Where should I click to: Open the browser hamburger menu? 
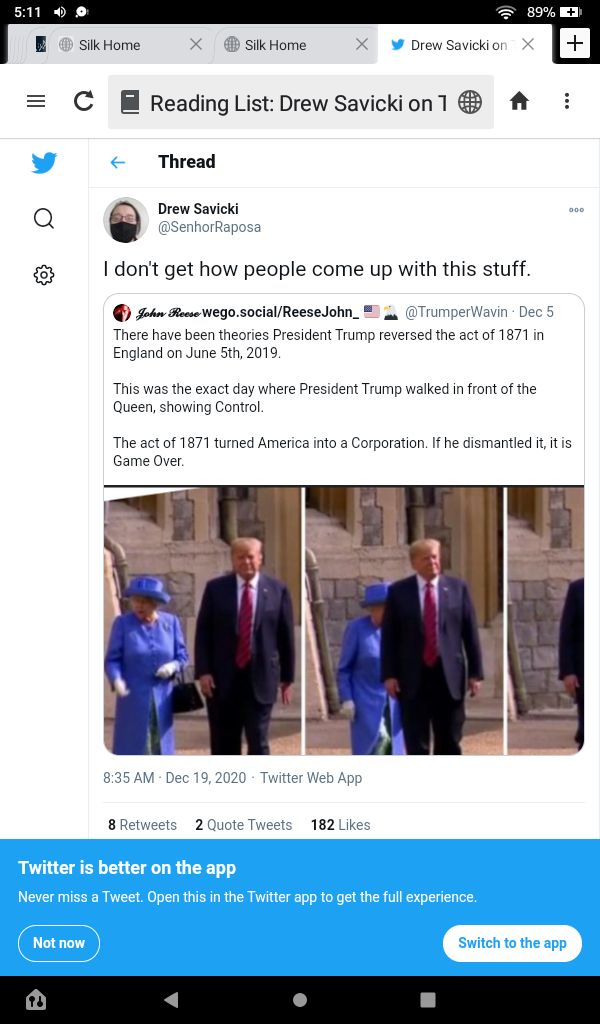click(36, 101)
